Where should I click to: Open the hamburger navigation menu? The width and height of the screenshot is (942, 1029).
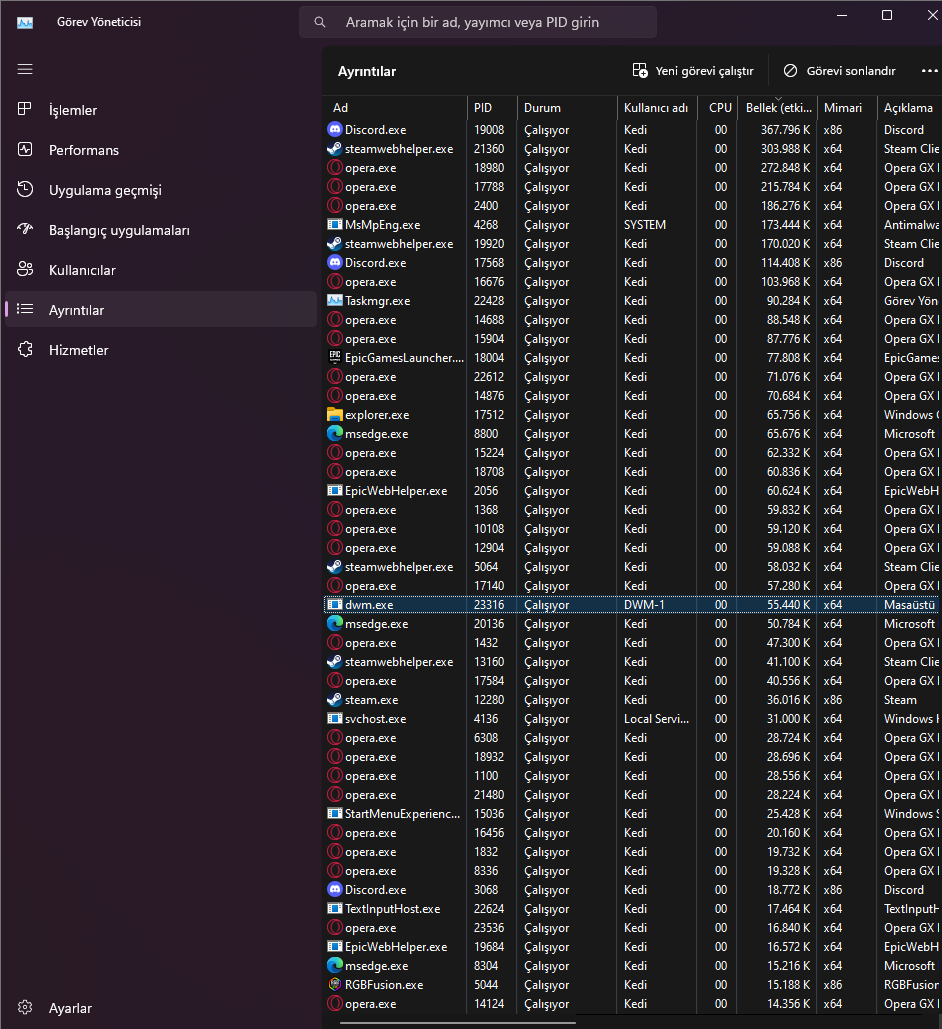point(25,70)
